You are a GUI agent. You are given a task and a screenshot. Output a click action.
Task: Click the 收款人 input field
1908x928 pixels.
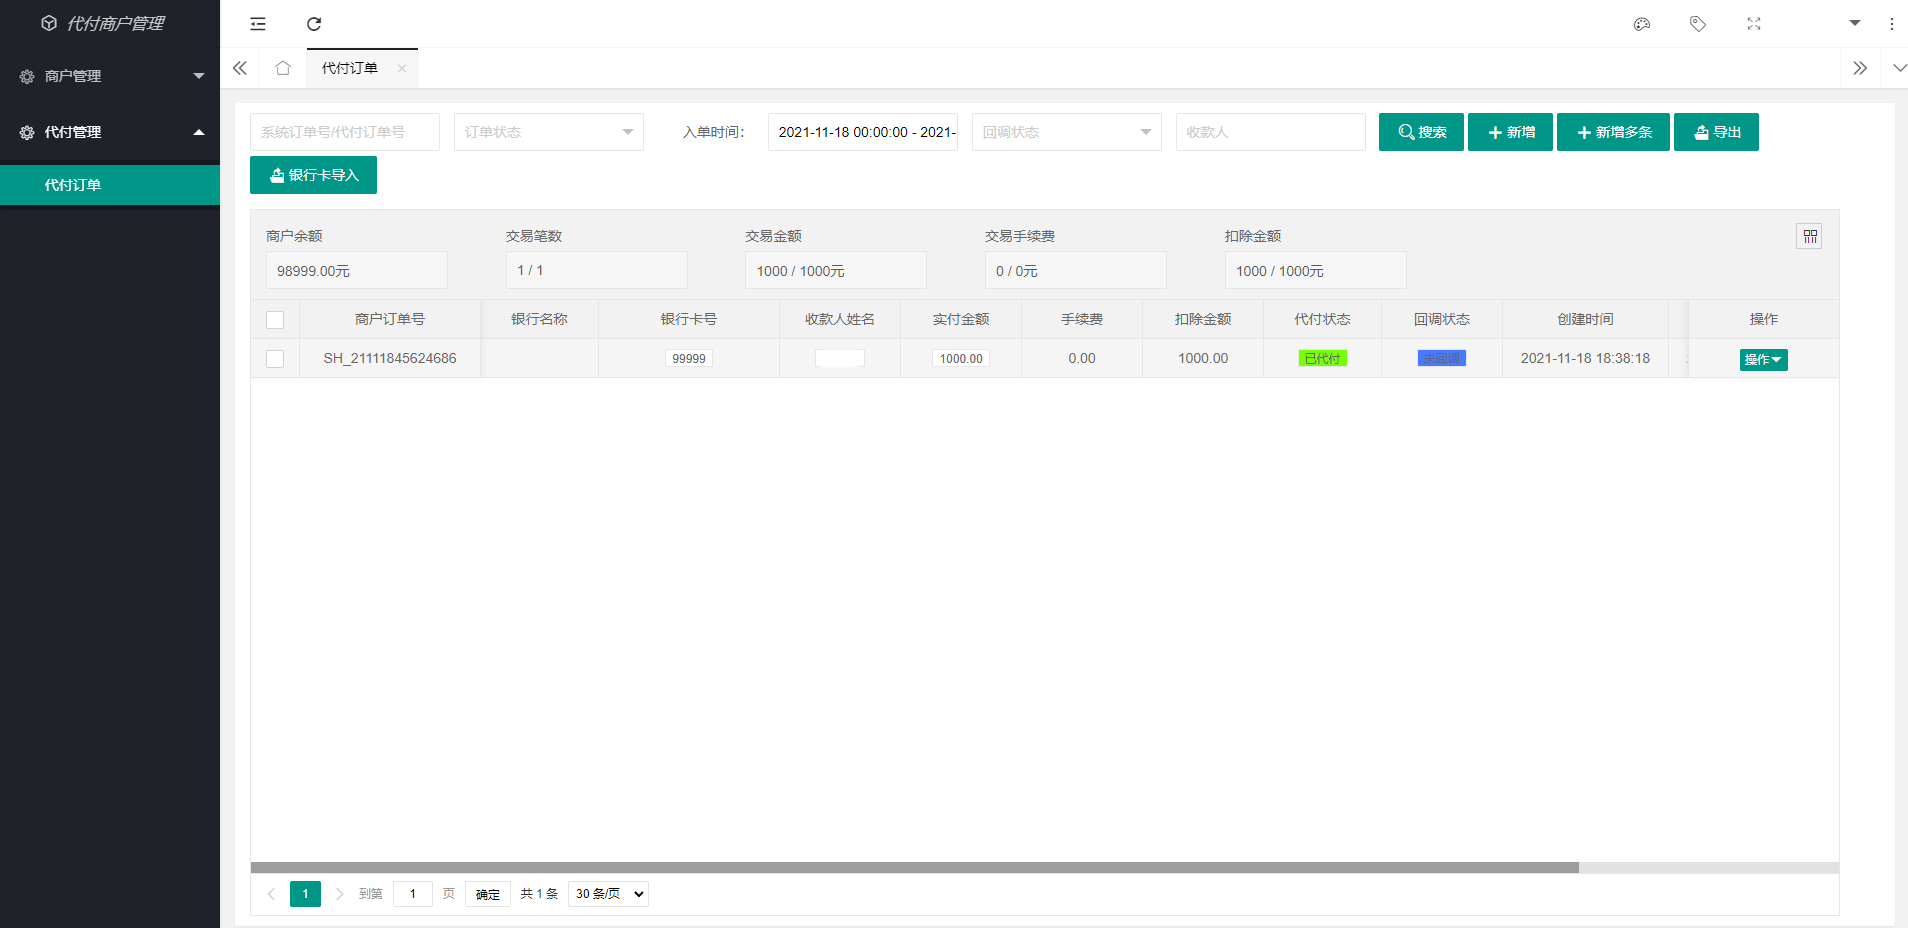pos(1270,132)
